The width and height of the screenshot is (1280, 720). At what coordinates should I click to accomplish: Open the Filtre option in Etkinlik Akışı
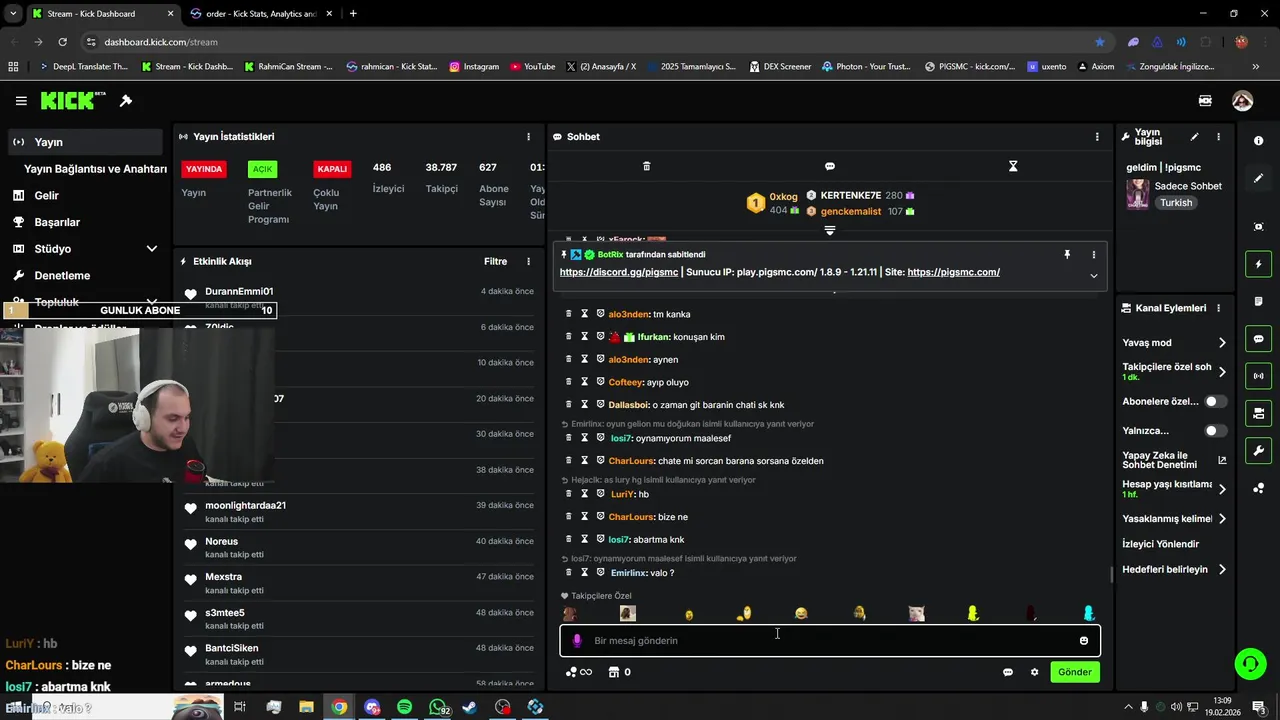click(x=495, y=261)
